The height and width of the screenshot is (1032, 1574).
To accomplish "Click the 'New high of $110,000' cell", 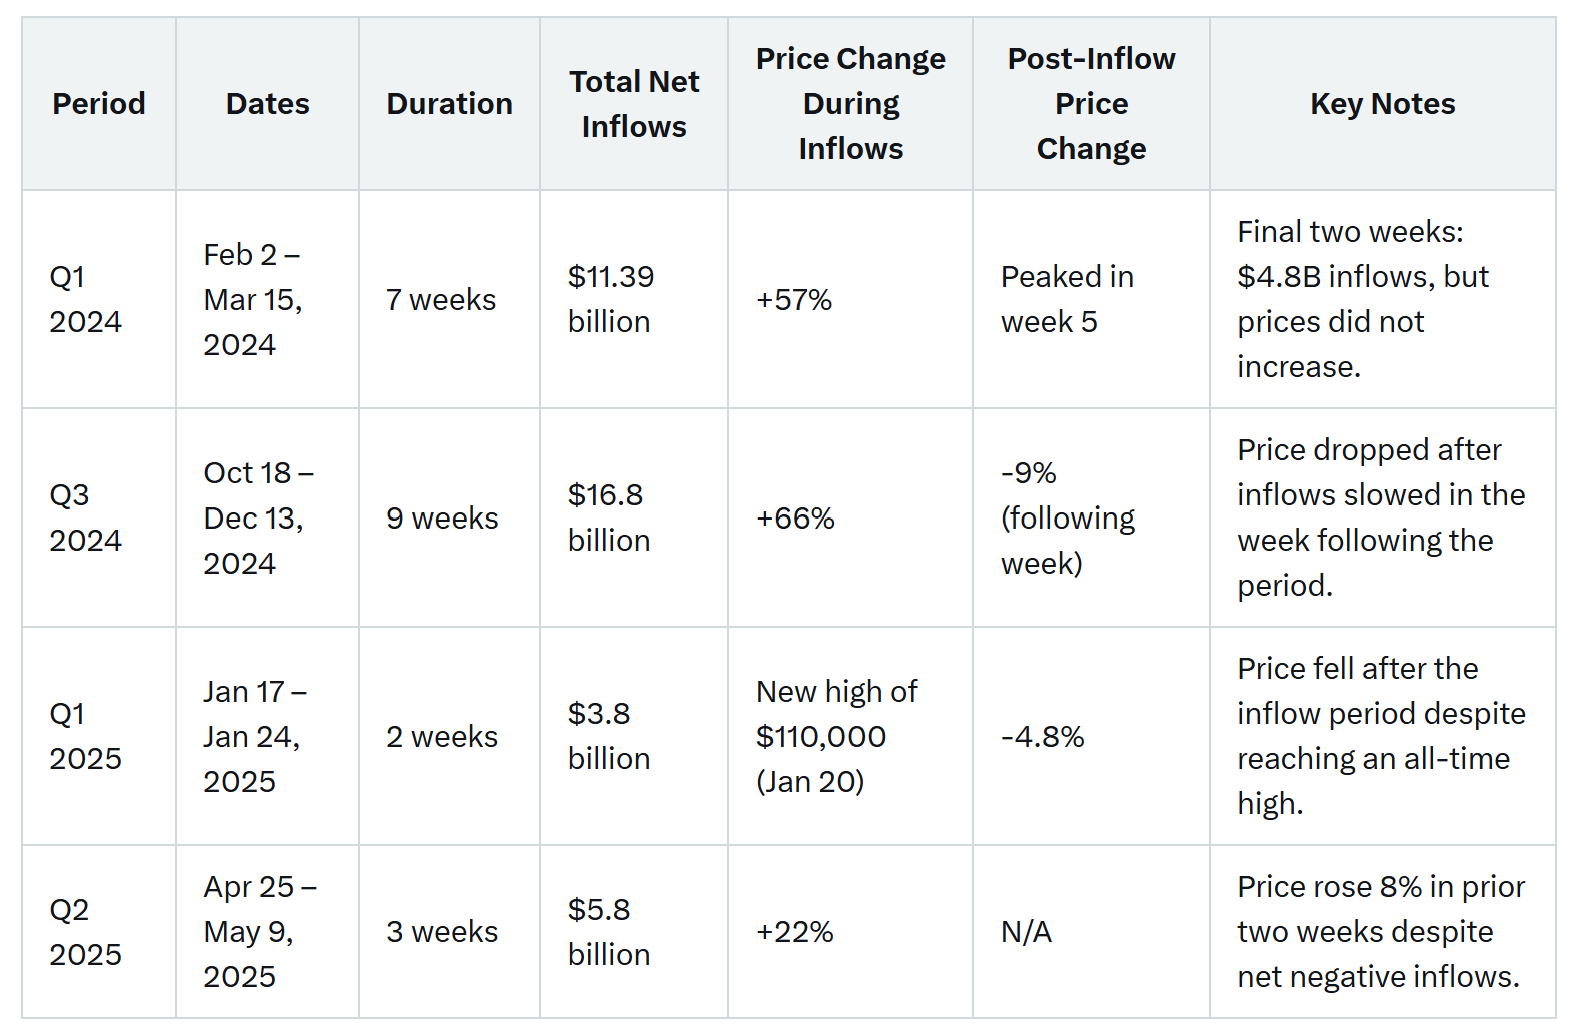I will pyautogui.click(x=836, y=736).
